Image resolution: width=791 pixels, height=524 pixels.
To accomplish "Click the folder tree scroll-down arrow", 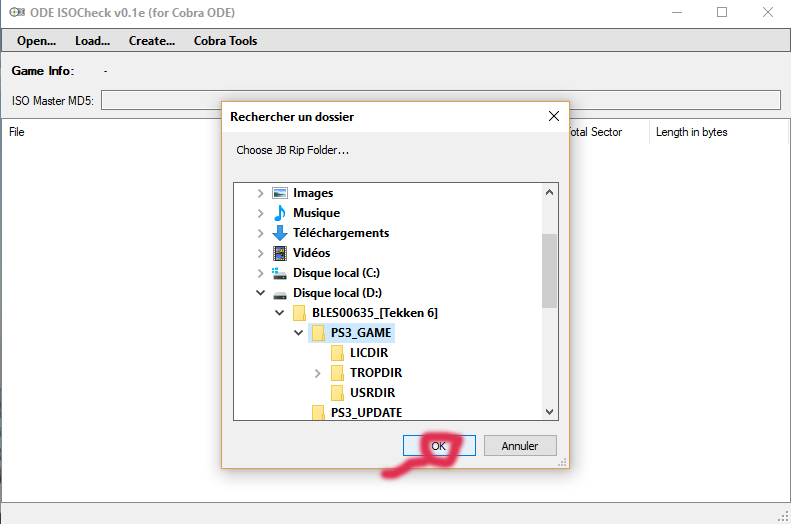I will point(550,412).
